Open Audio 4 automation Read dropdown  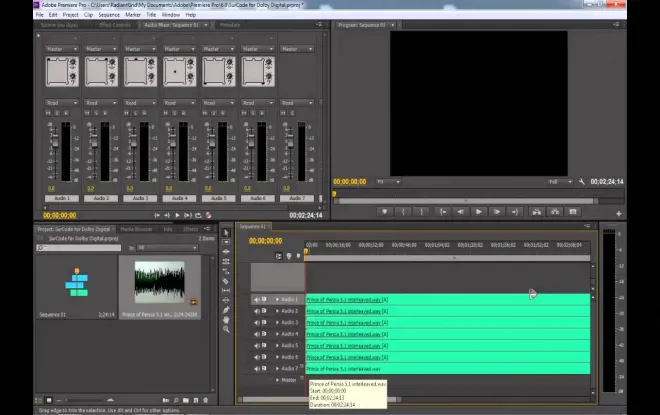[x=179, y=103]
